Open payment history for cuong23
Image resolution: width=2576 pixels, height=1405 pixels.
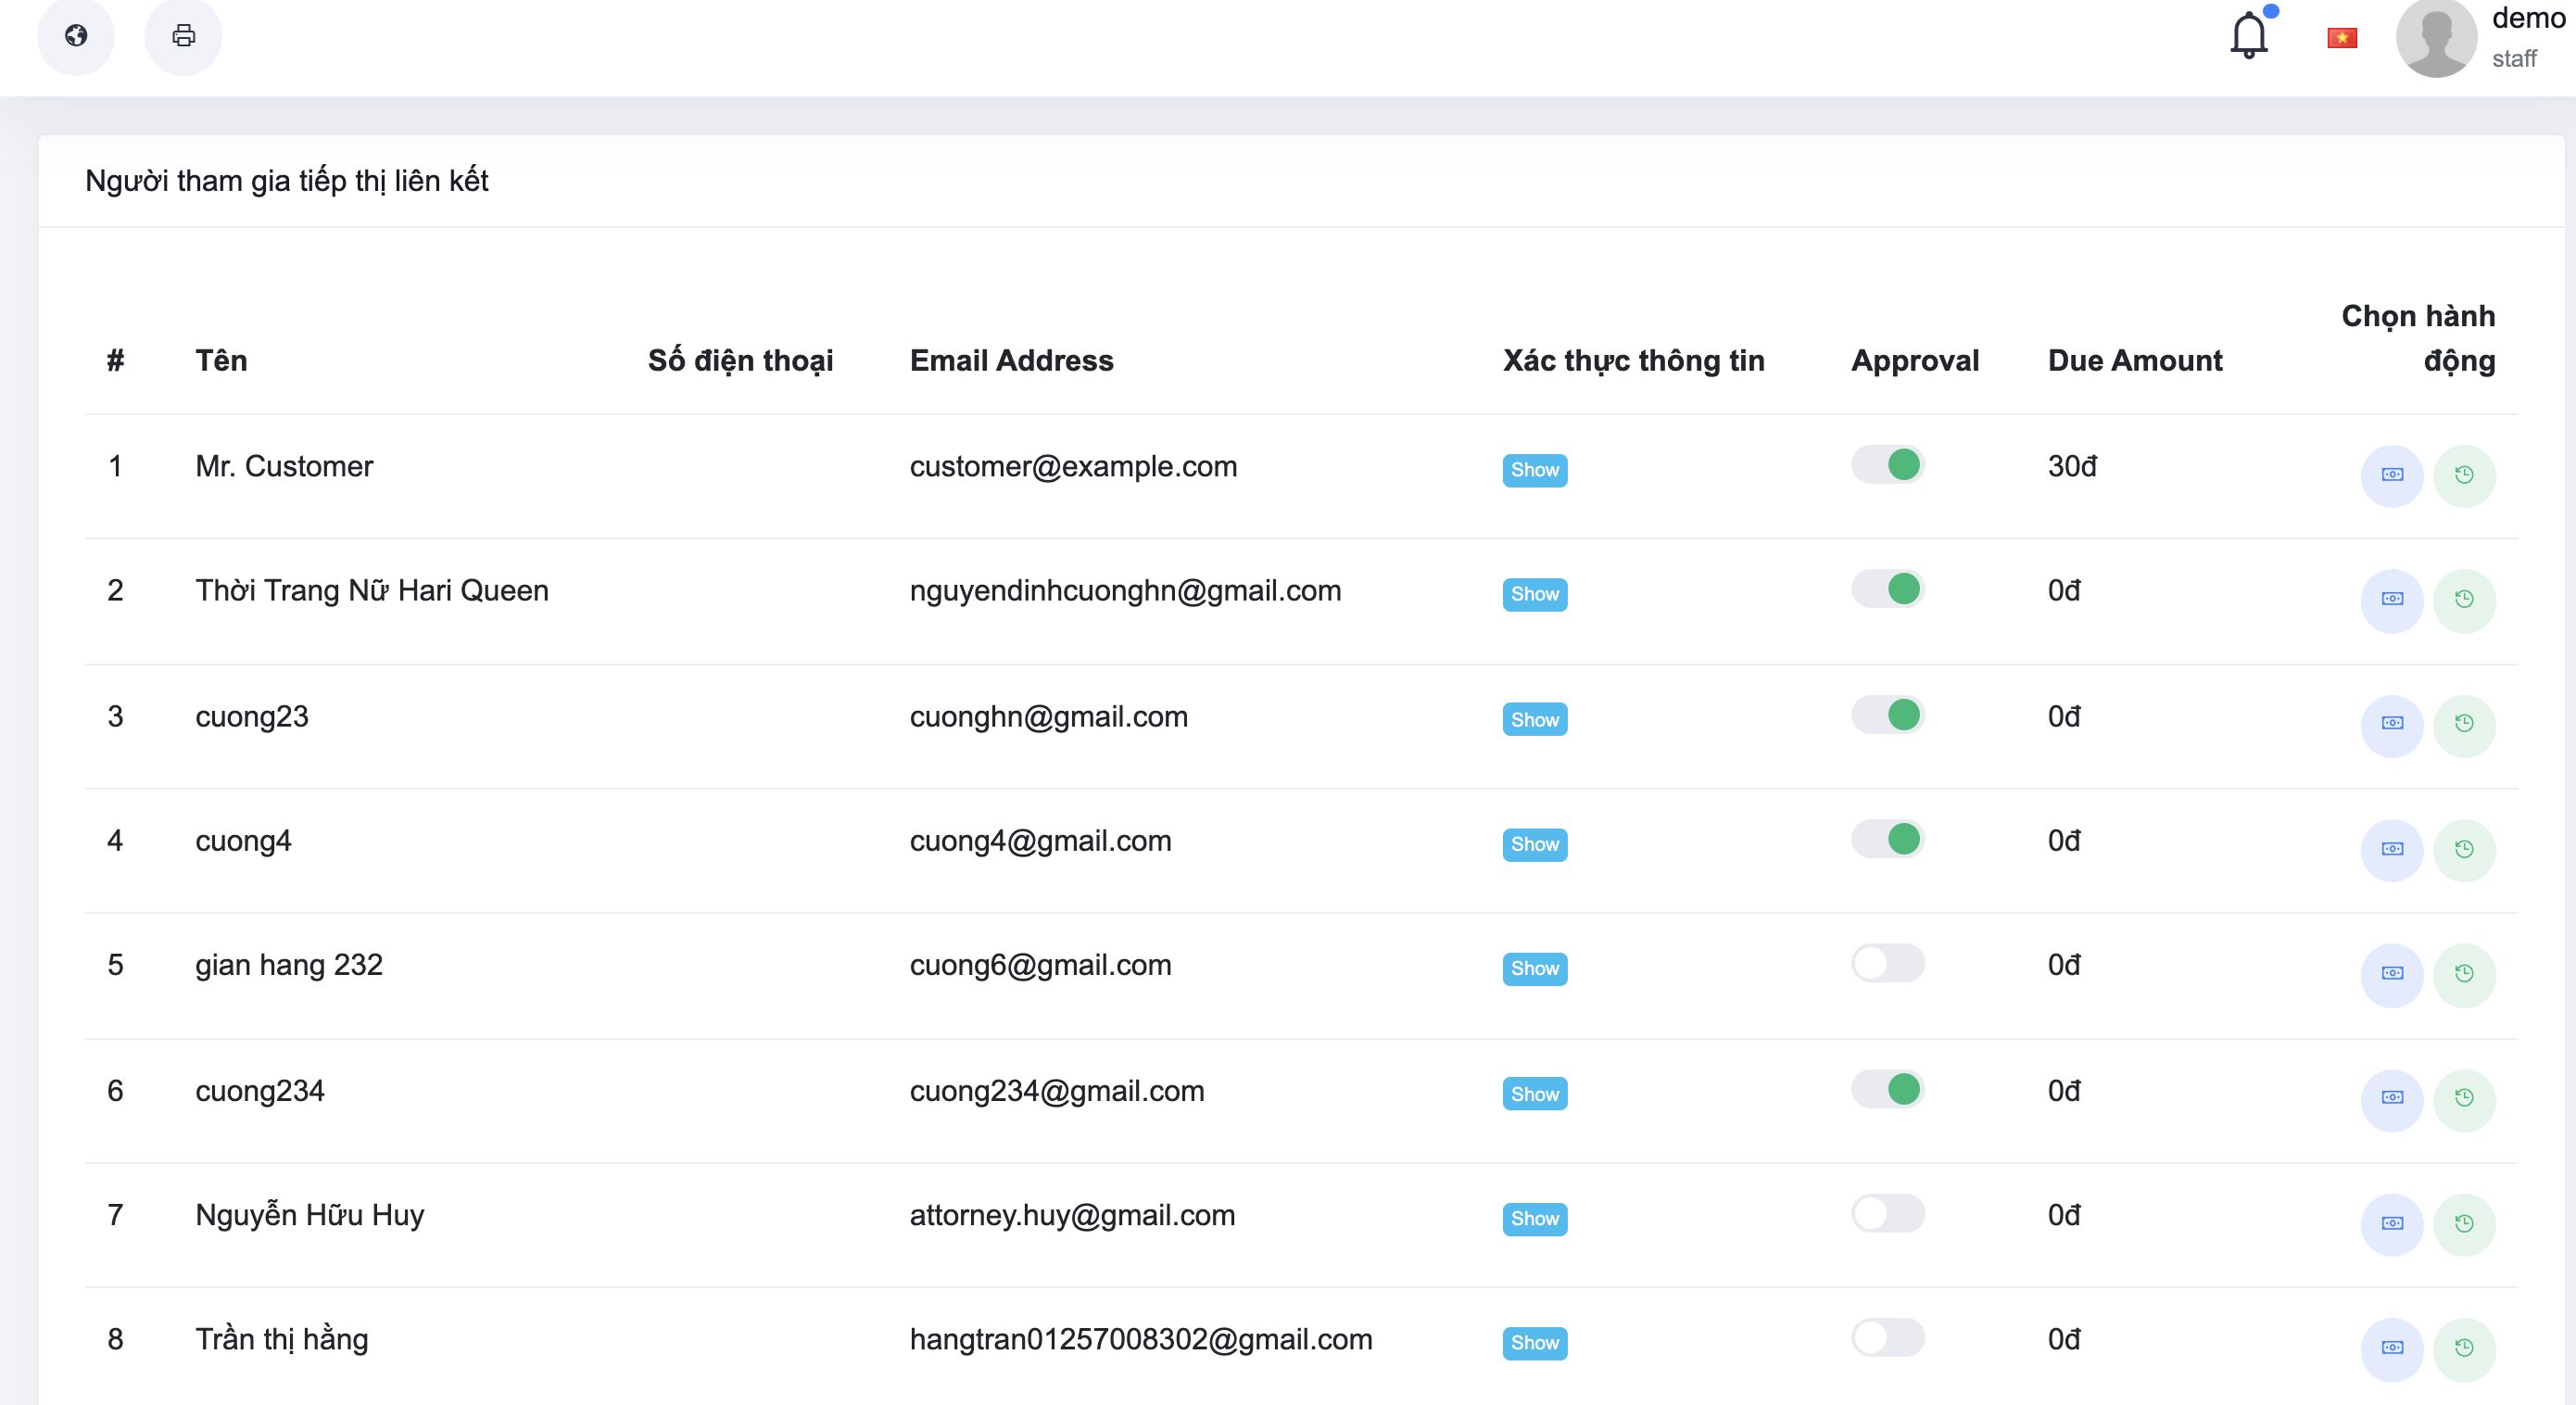coord(2464,724)
